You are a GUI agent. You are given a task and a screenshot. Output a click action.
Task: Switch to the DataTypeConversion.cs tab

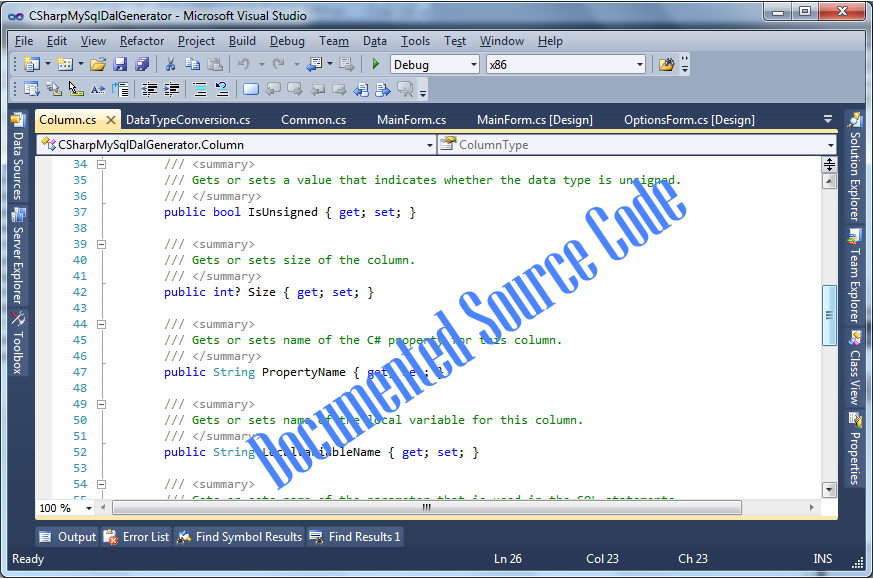[x=188, y=120]
